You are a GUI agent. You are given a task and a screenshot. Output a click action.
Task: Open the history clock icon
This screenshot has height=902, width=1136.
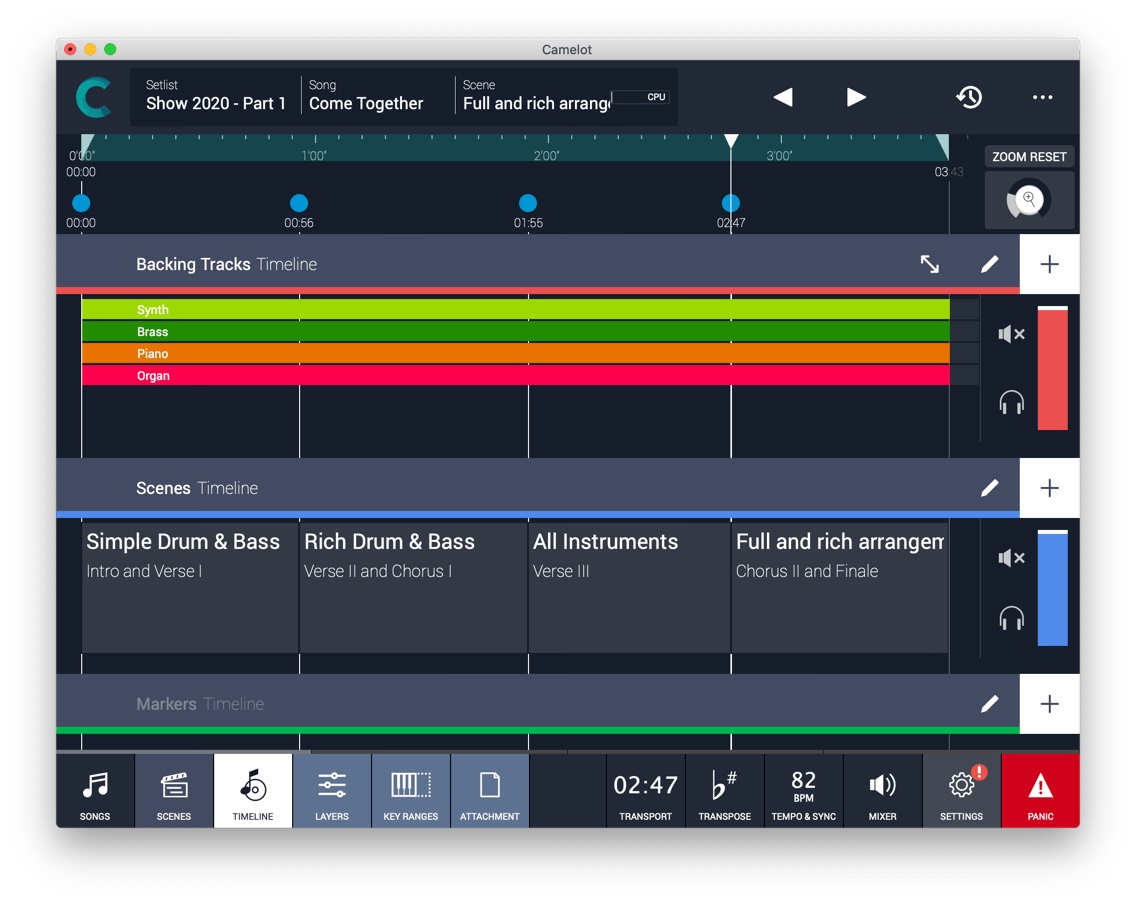tap(969, 97)
